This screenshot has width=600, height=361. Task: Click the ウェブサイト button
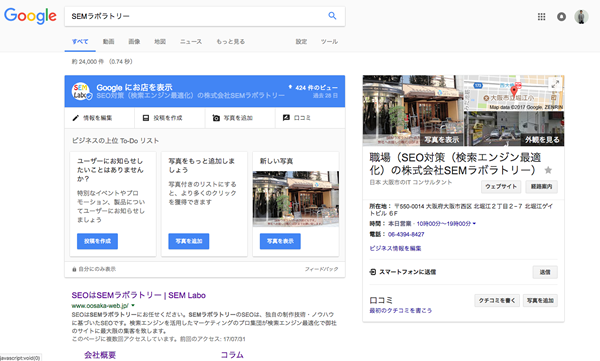pos(501,186)
